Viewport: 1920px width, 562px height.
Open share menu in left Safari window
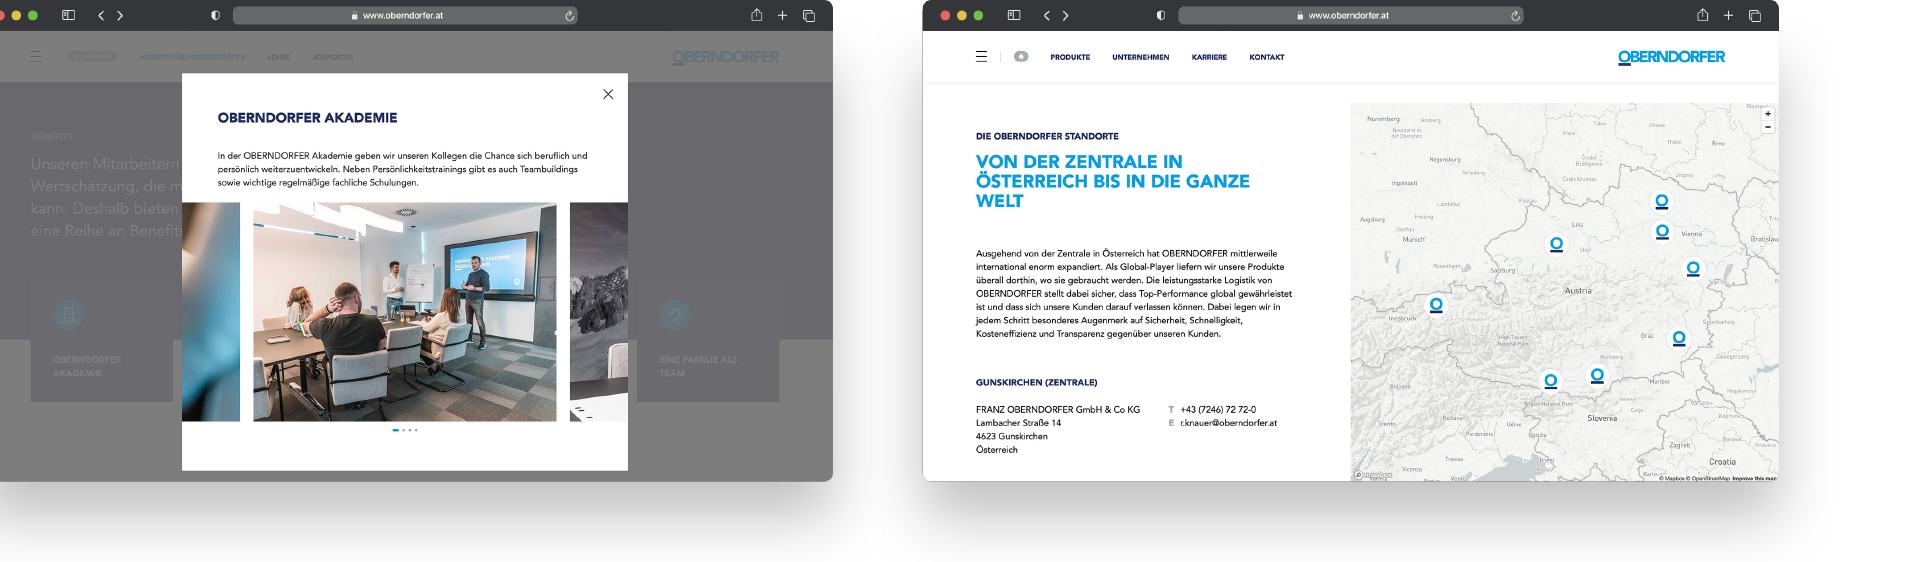click(x=757, y=15)
